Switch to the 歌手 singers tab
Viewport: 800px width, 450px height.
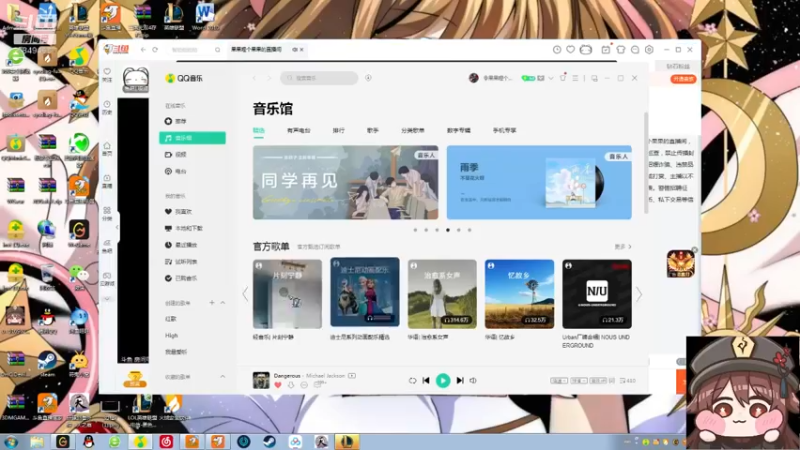coord(373,131)
